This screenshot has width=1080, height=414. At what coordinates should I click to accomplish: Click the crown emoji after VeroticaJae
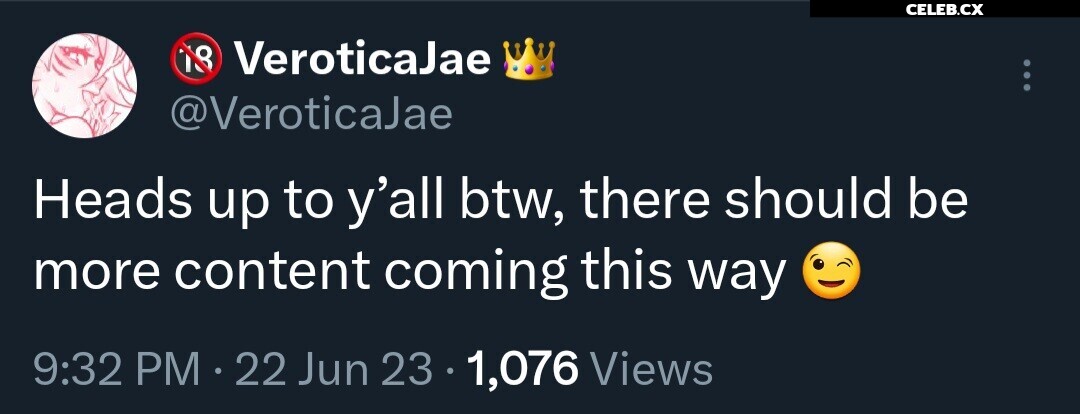pos(529,60)
